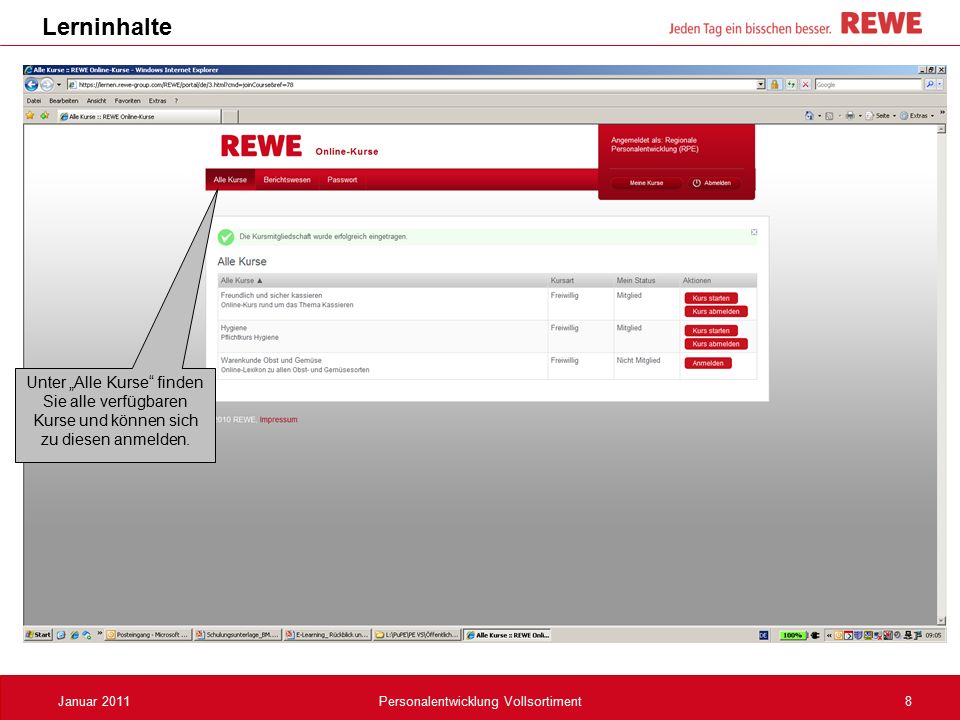Click the search magnifier button

930,84
